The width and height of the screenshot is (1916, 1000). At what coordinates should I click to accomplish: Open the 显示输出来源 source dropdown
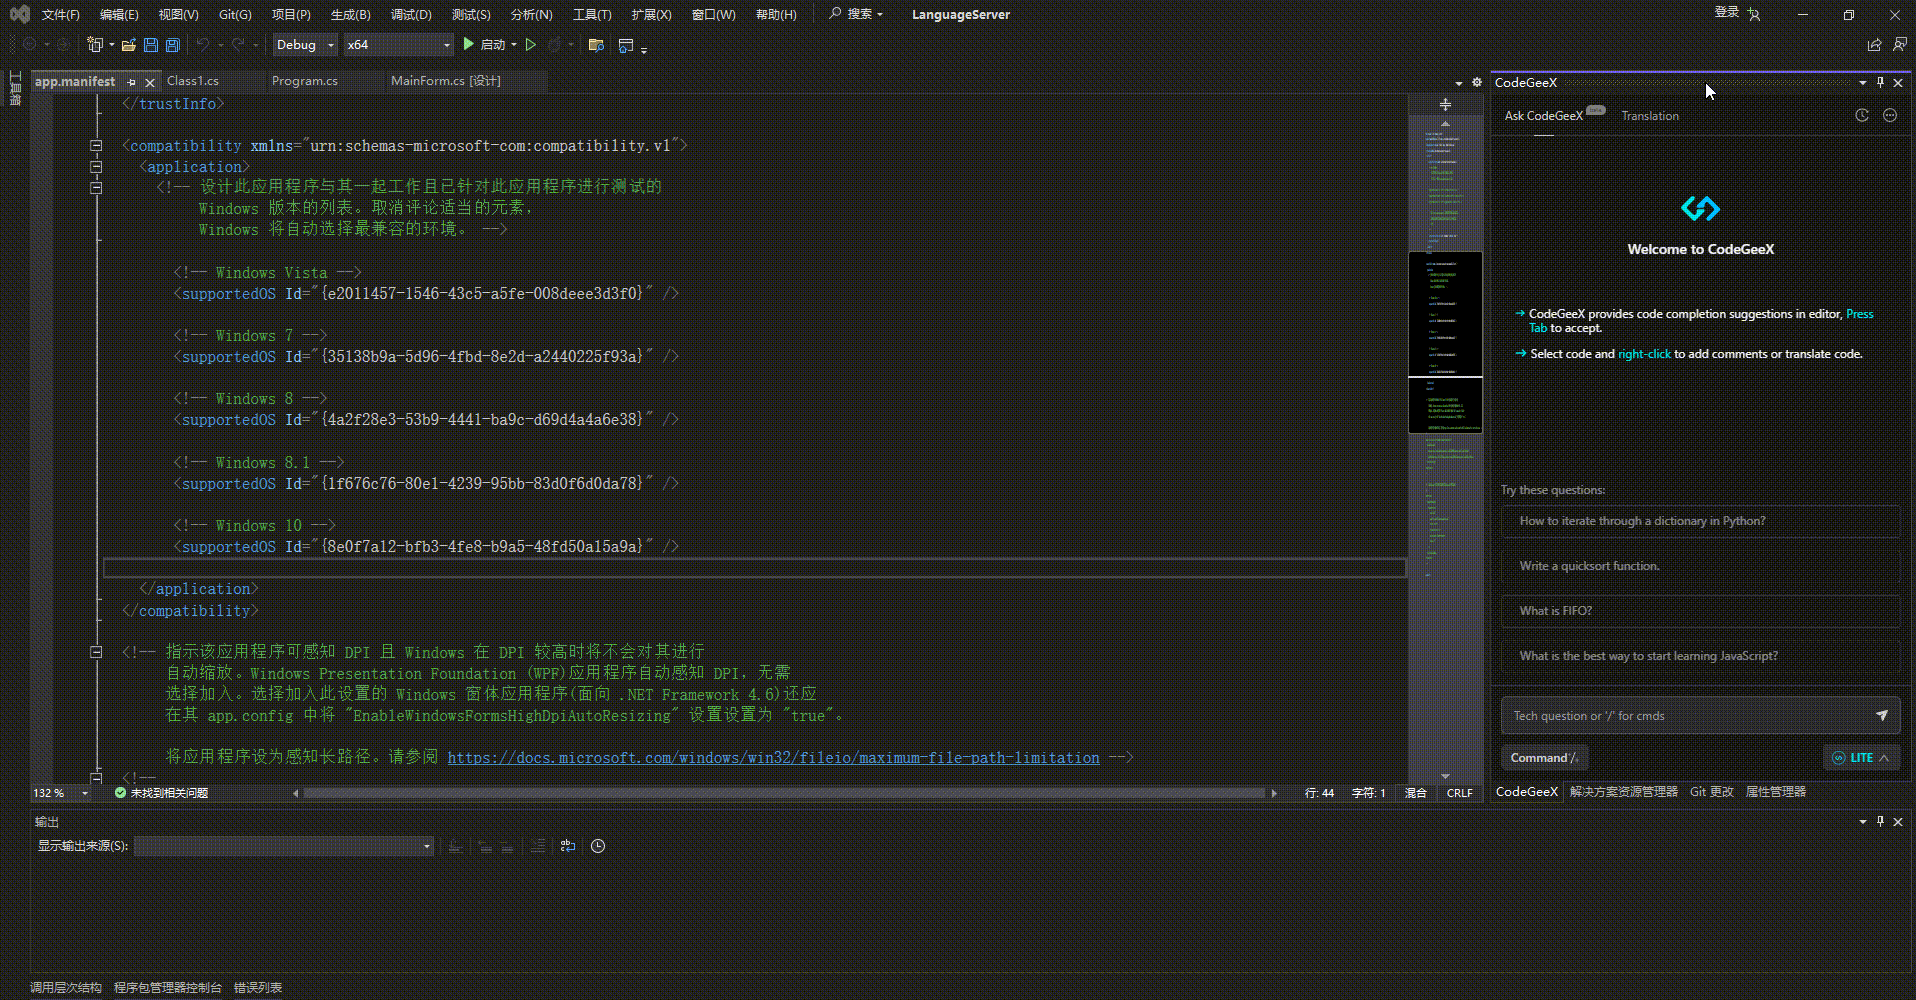(284, 846)
